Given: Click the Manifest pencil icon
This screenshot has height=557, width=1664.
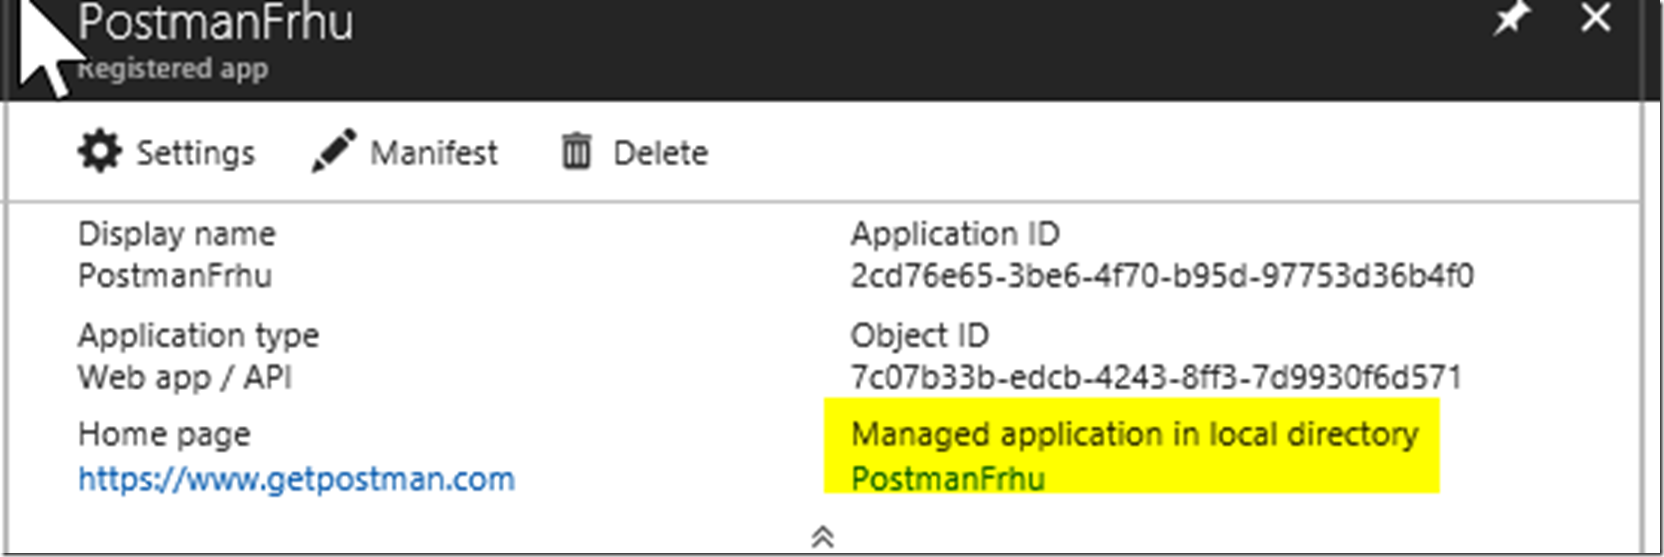Looking at the screenshot, I should point(333,151).
